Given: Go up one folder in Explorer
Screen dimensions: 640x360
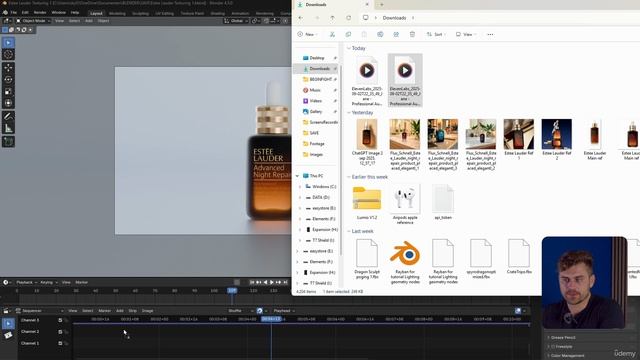Looking at the screenshot, I should click(x=333, y=18).
